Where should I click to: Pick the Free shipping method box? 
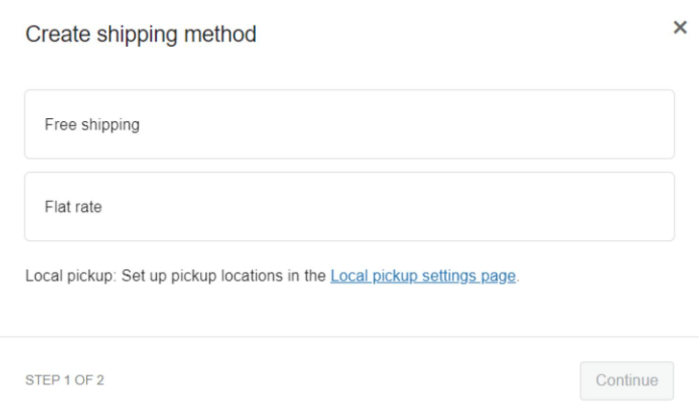pyautogui.click(x=349, y=125)
